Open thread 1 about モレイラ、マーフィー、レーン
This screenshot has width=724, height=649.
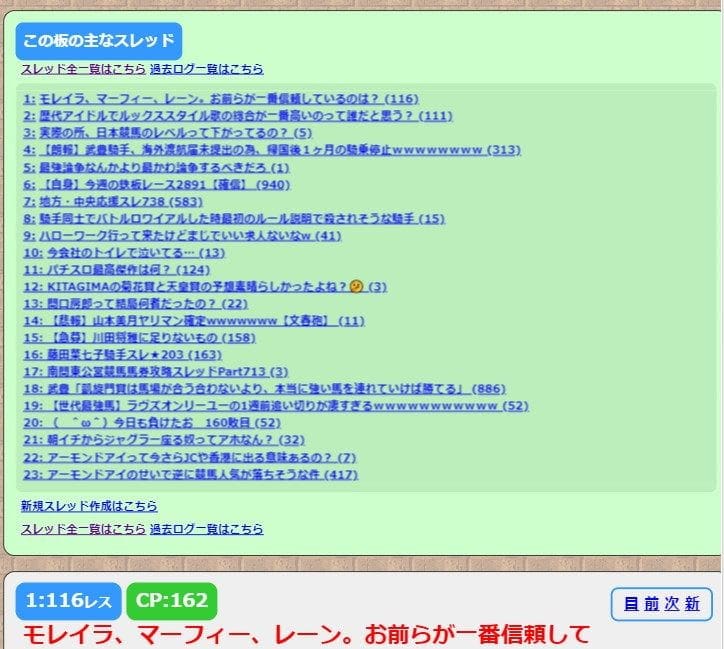pos(220,98)
